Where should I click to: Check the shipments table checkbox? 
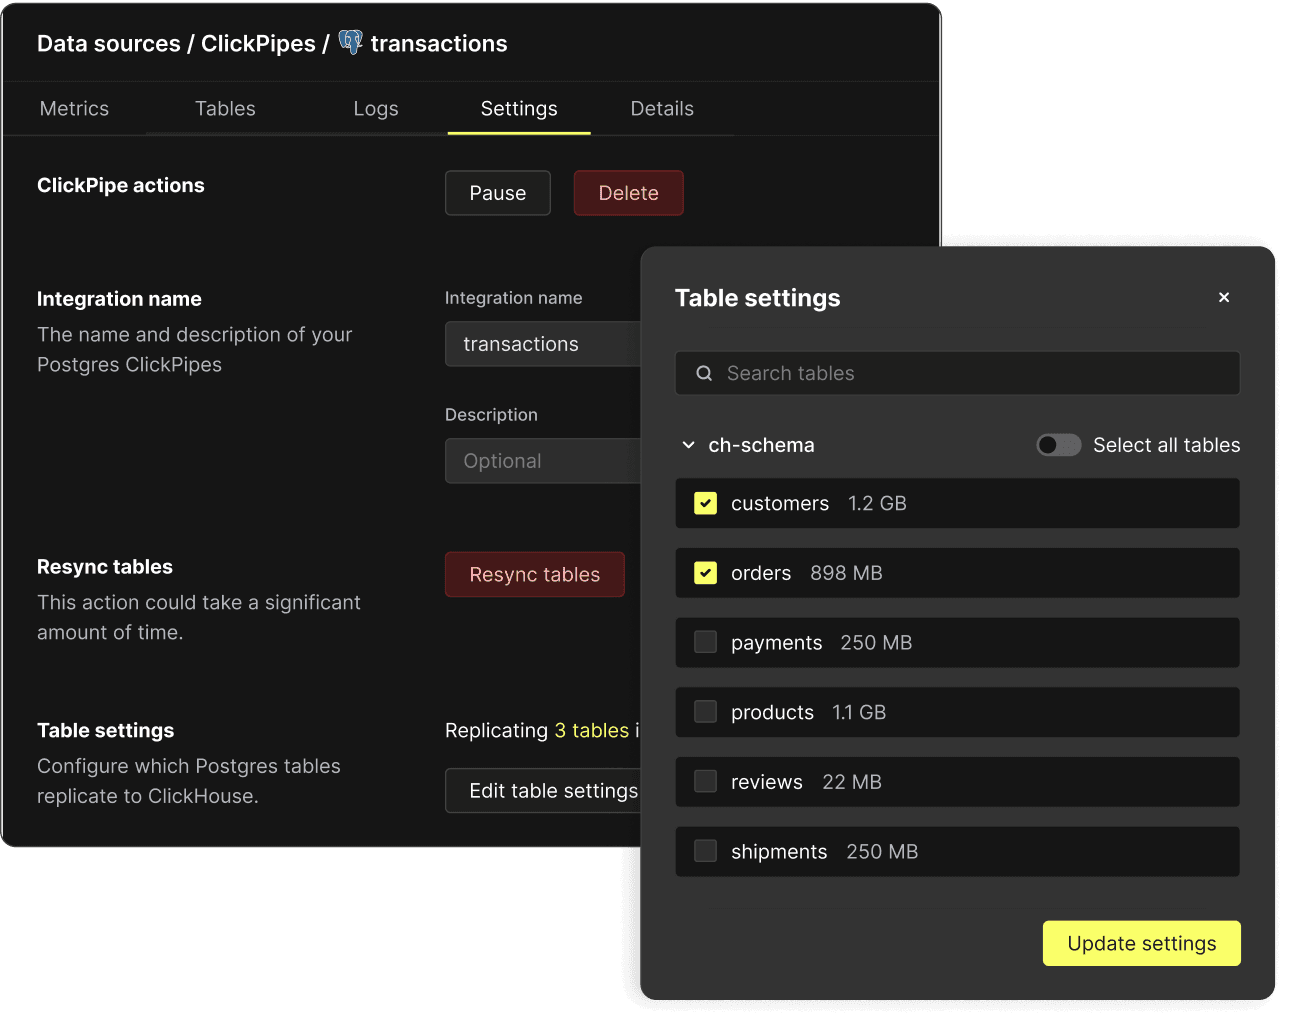(706, 851)
